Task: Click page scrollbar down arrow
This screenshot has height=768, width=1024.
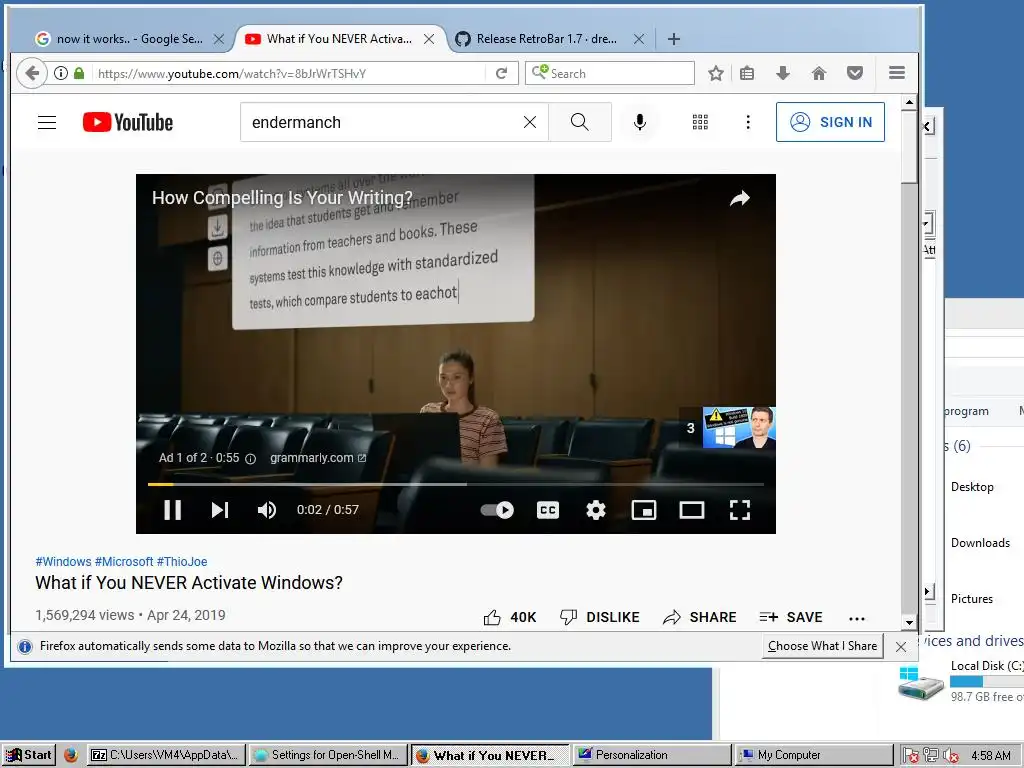Action: pyautogui.click(x=909, y=622)
